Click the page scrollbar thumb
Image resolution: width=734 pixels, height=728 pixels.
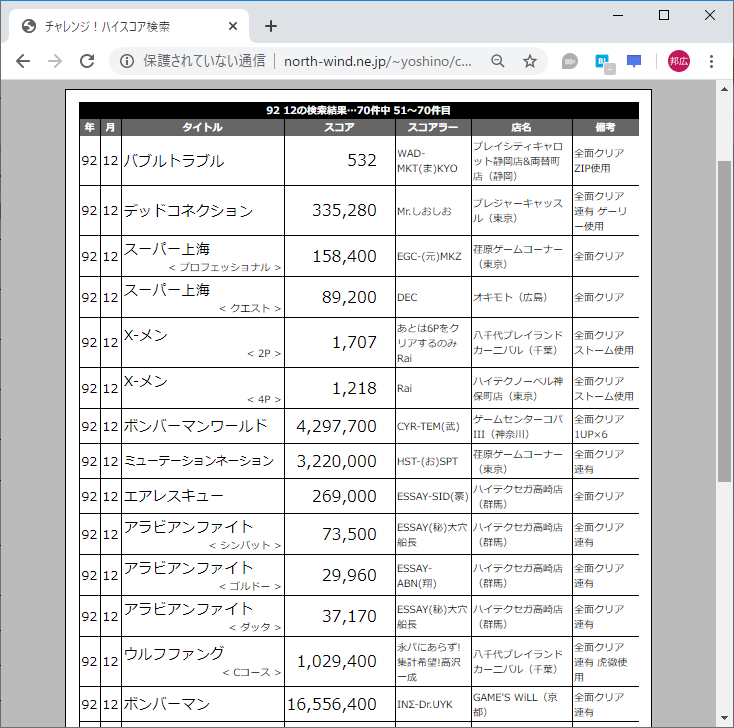(x=724, y=321)
